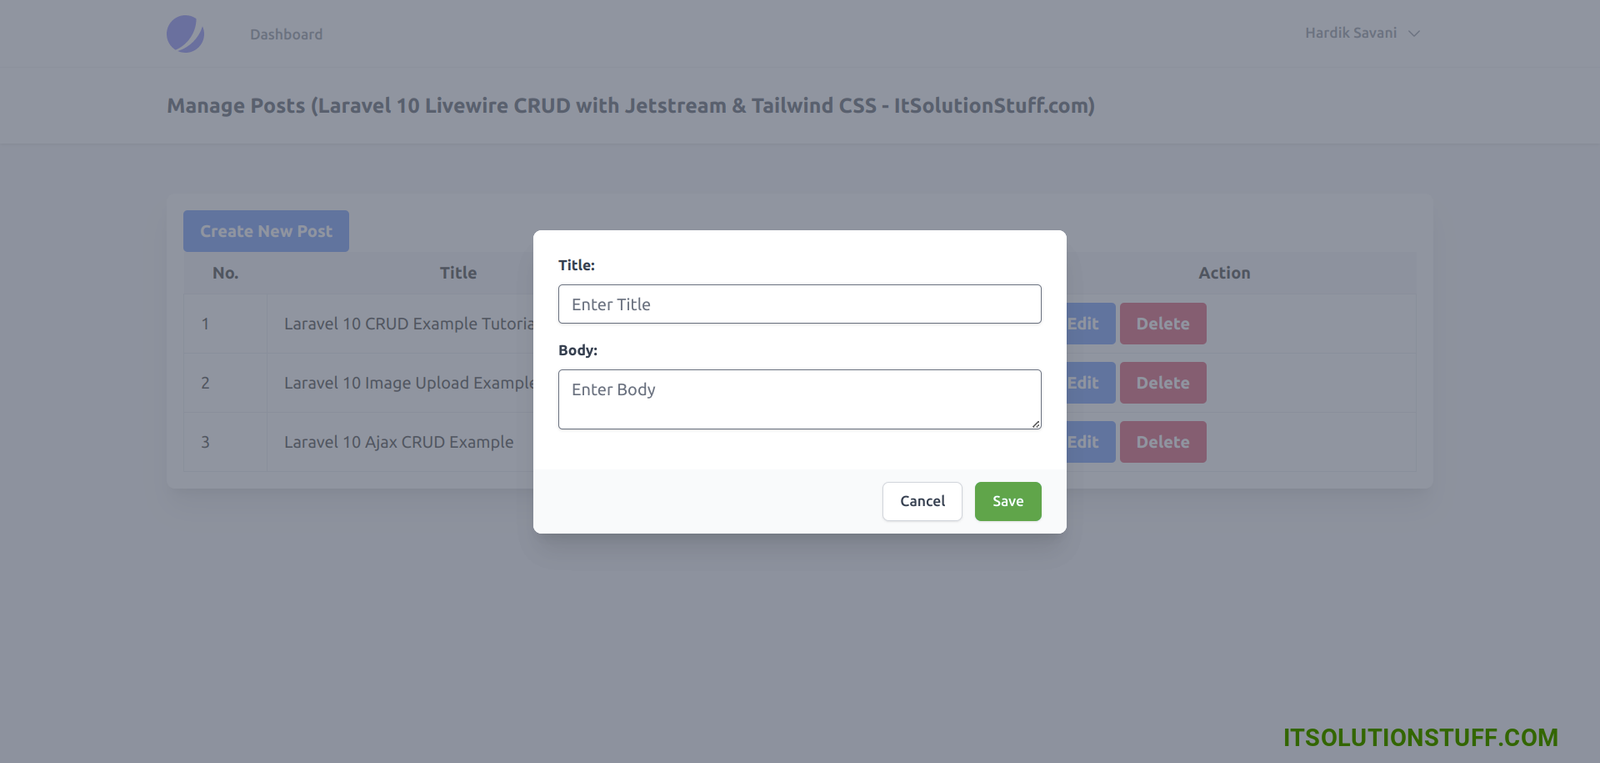Delete the Laravel 10 Ajax CRUD post

click(1162, 442)
